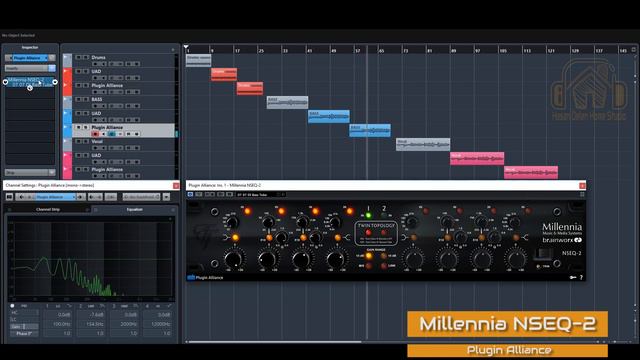Click the Plugin Alliance logo in plugin footer

coord(205,278)
